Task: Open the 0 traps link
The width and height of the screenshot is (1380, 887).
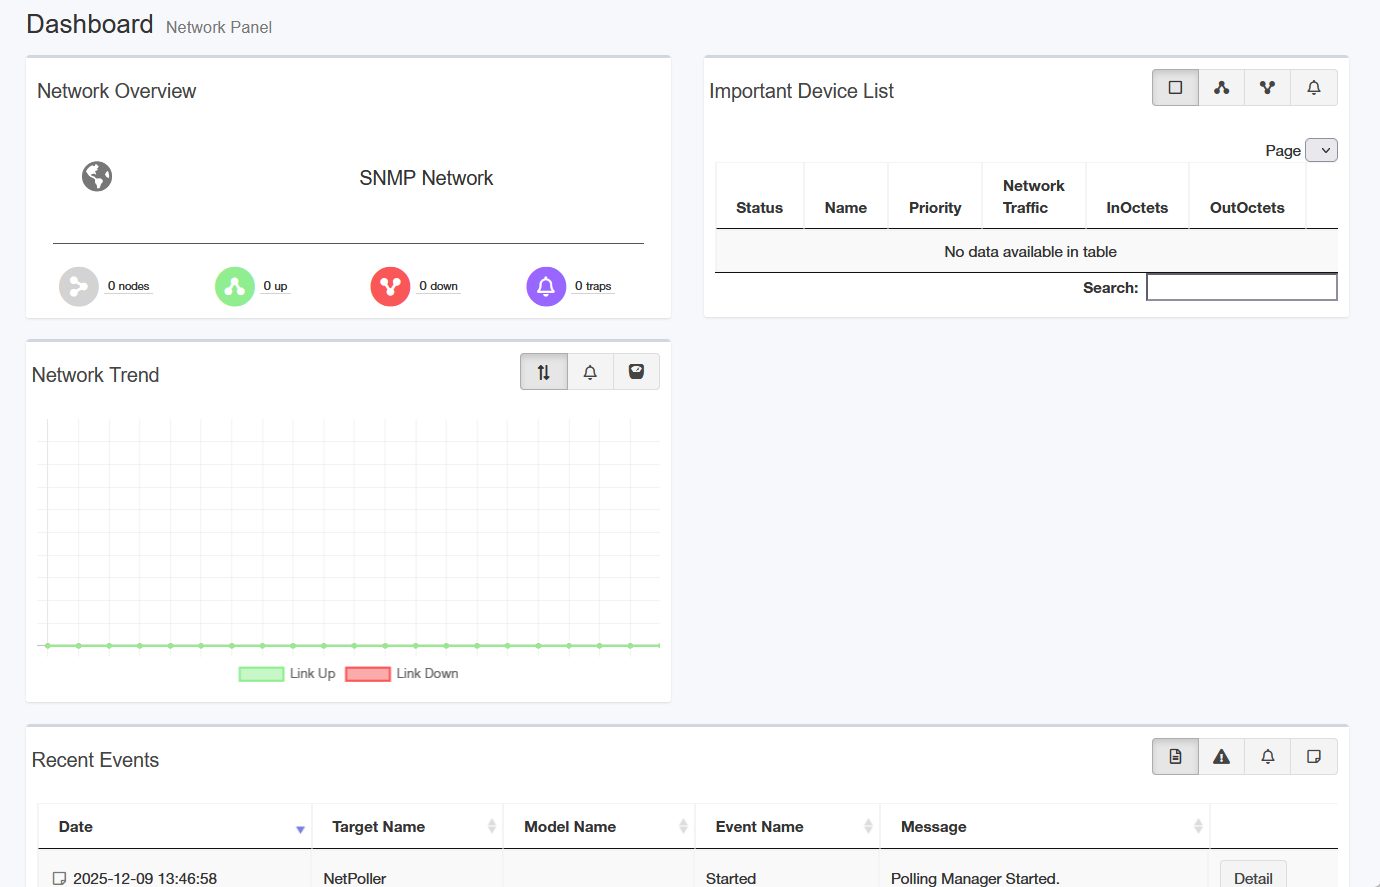Action: (593, 286)
